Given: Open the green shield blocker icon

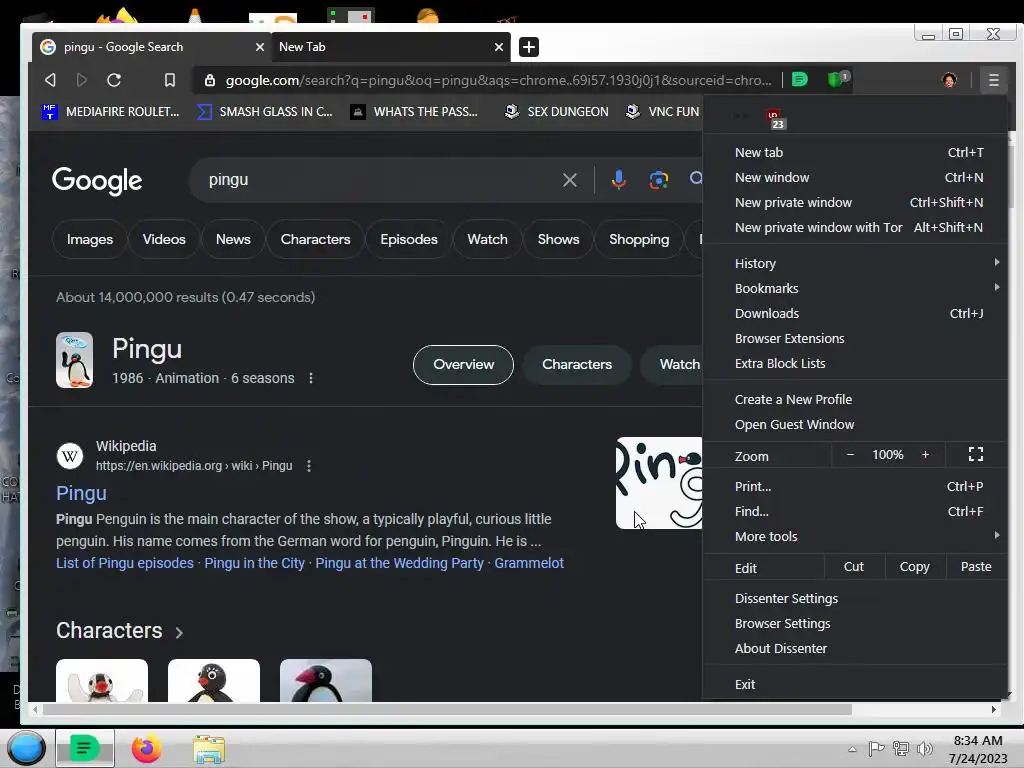Looking at the screenshot, I should click(837, 80).
